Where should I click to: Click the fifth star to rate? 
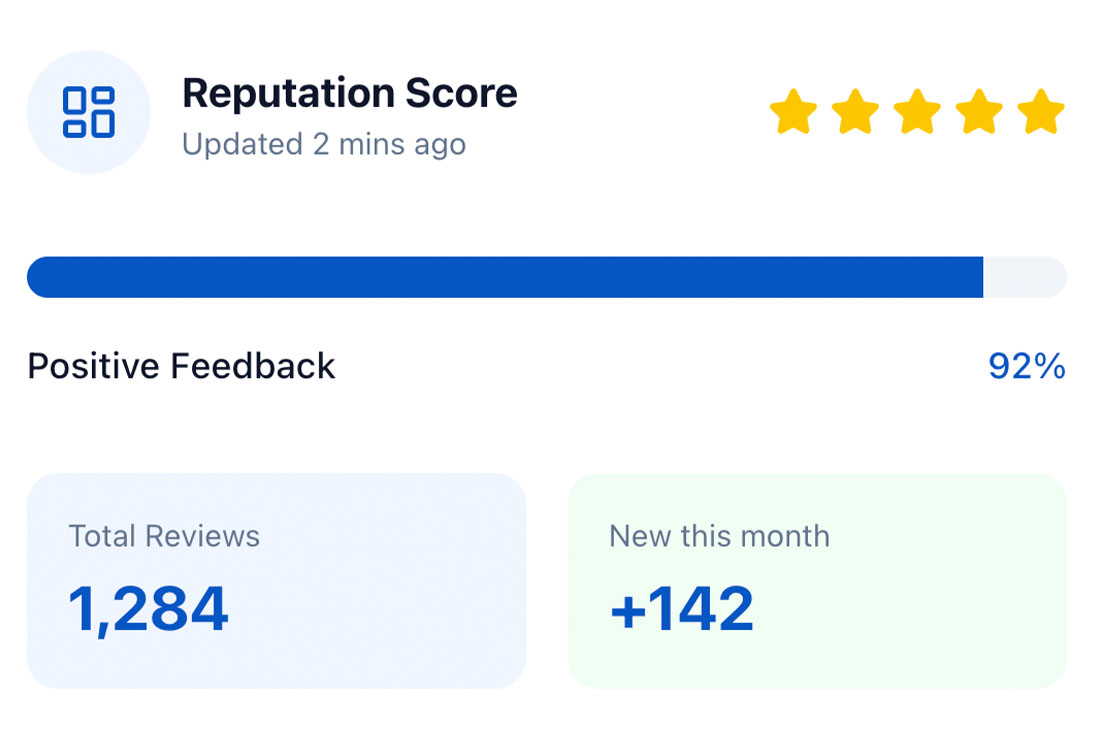[x=1038, y=112]
